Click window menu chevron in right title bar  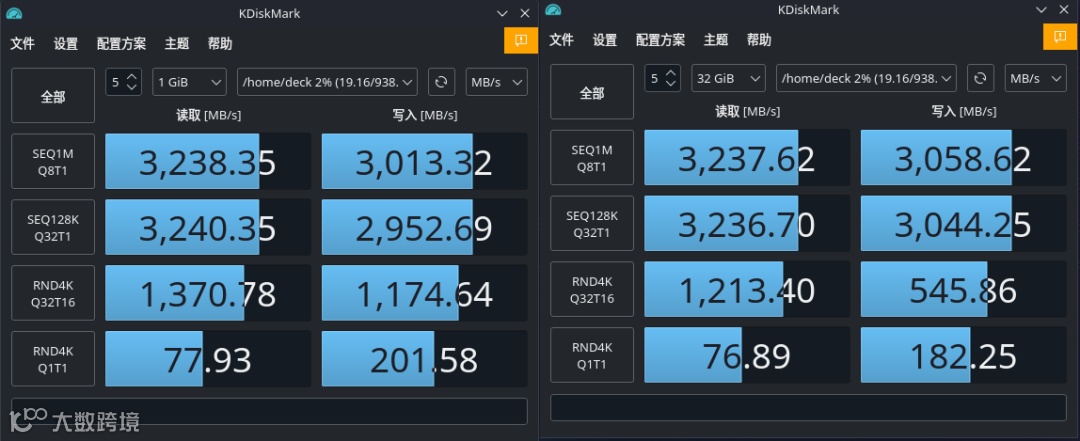coord(1042,10)
